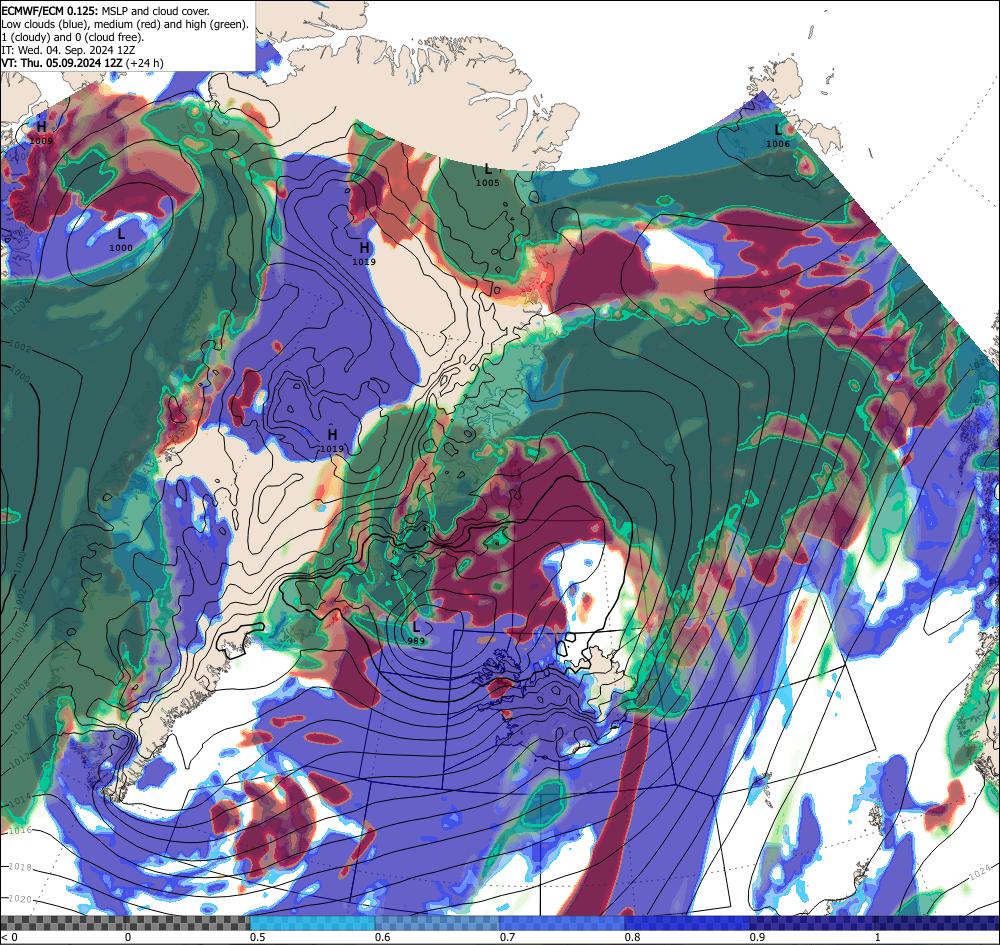Click the low pressure 'L 1006' label
The height and width of the screenshot is (945, 1000).
(x=777, y=136)
